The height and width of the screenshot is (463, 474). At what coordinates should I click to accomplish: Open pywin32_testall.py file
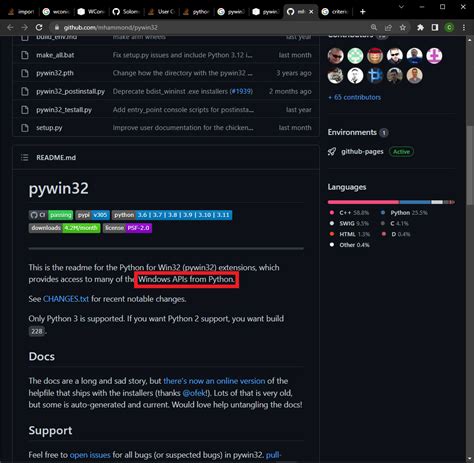coord(64,110)
